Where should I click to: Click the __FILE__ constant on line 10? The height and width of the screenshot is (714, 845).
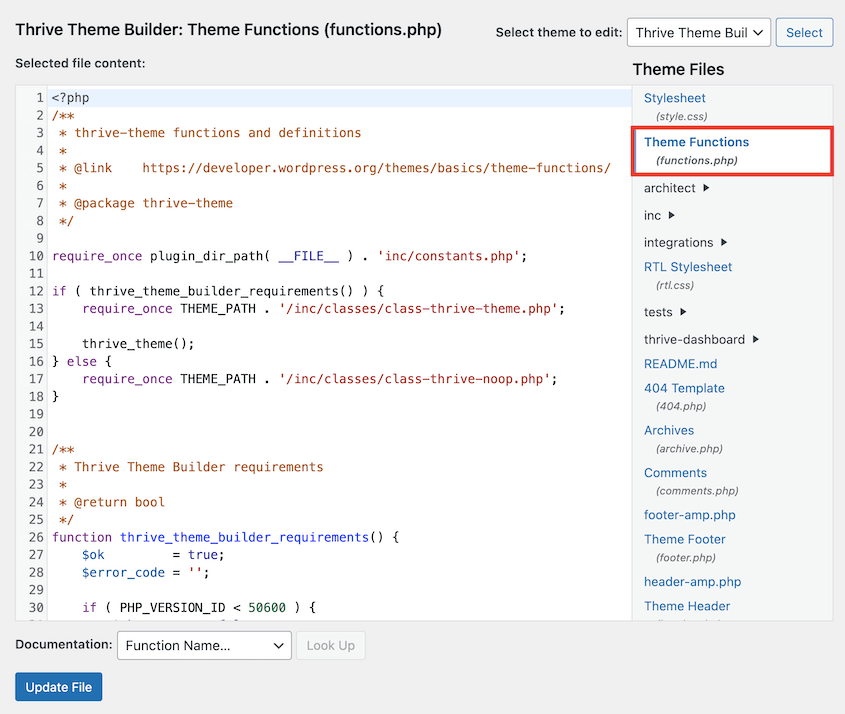[x=308, y=256]
